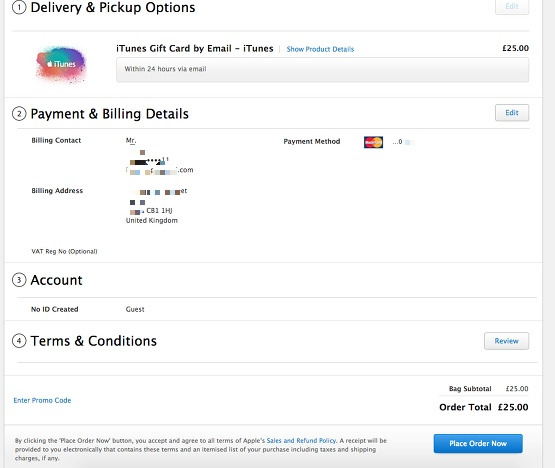Click the 'iTunes Gift Card by Email – iTunes' title
This screenshot has height=468, width=555.
pos(195,48)
